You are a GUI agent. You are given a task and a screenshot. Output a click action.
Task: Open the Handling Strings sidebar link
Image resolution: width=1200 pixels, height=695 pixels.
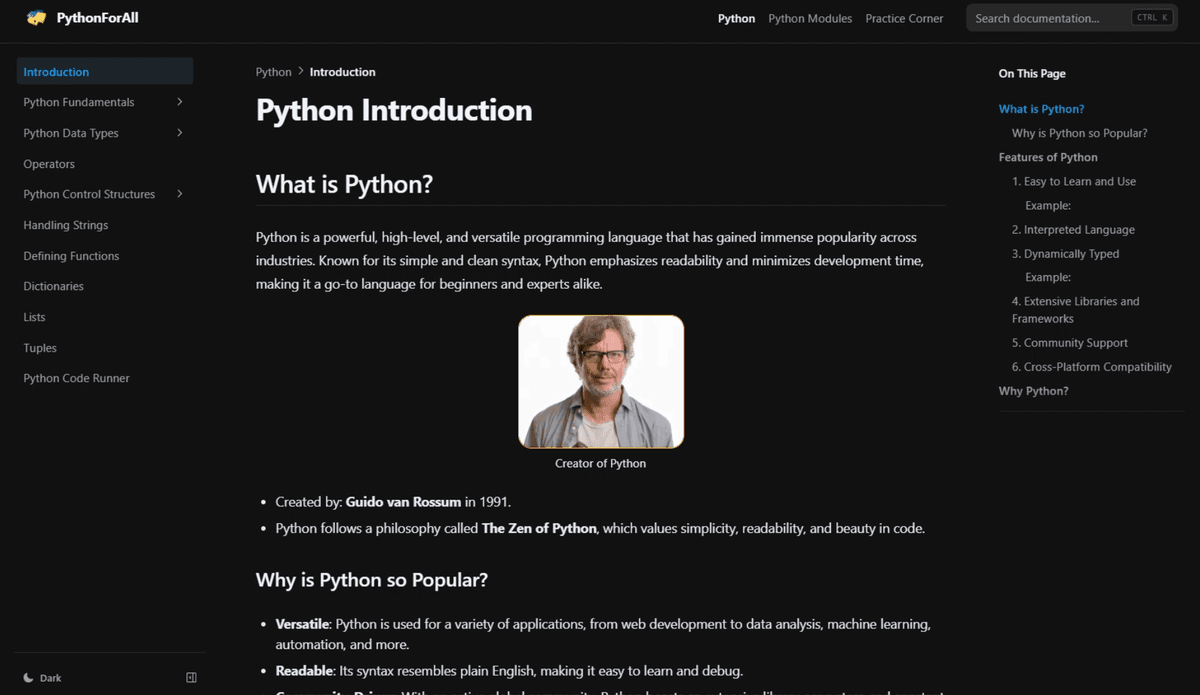point(66,225)
